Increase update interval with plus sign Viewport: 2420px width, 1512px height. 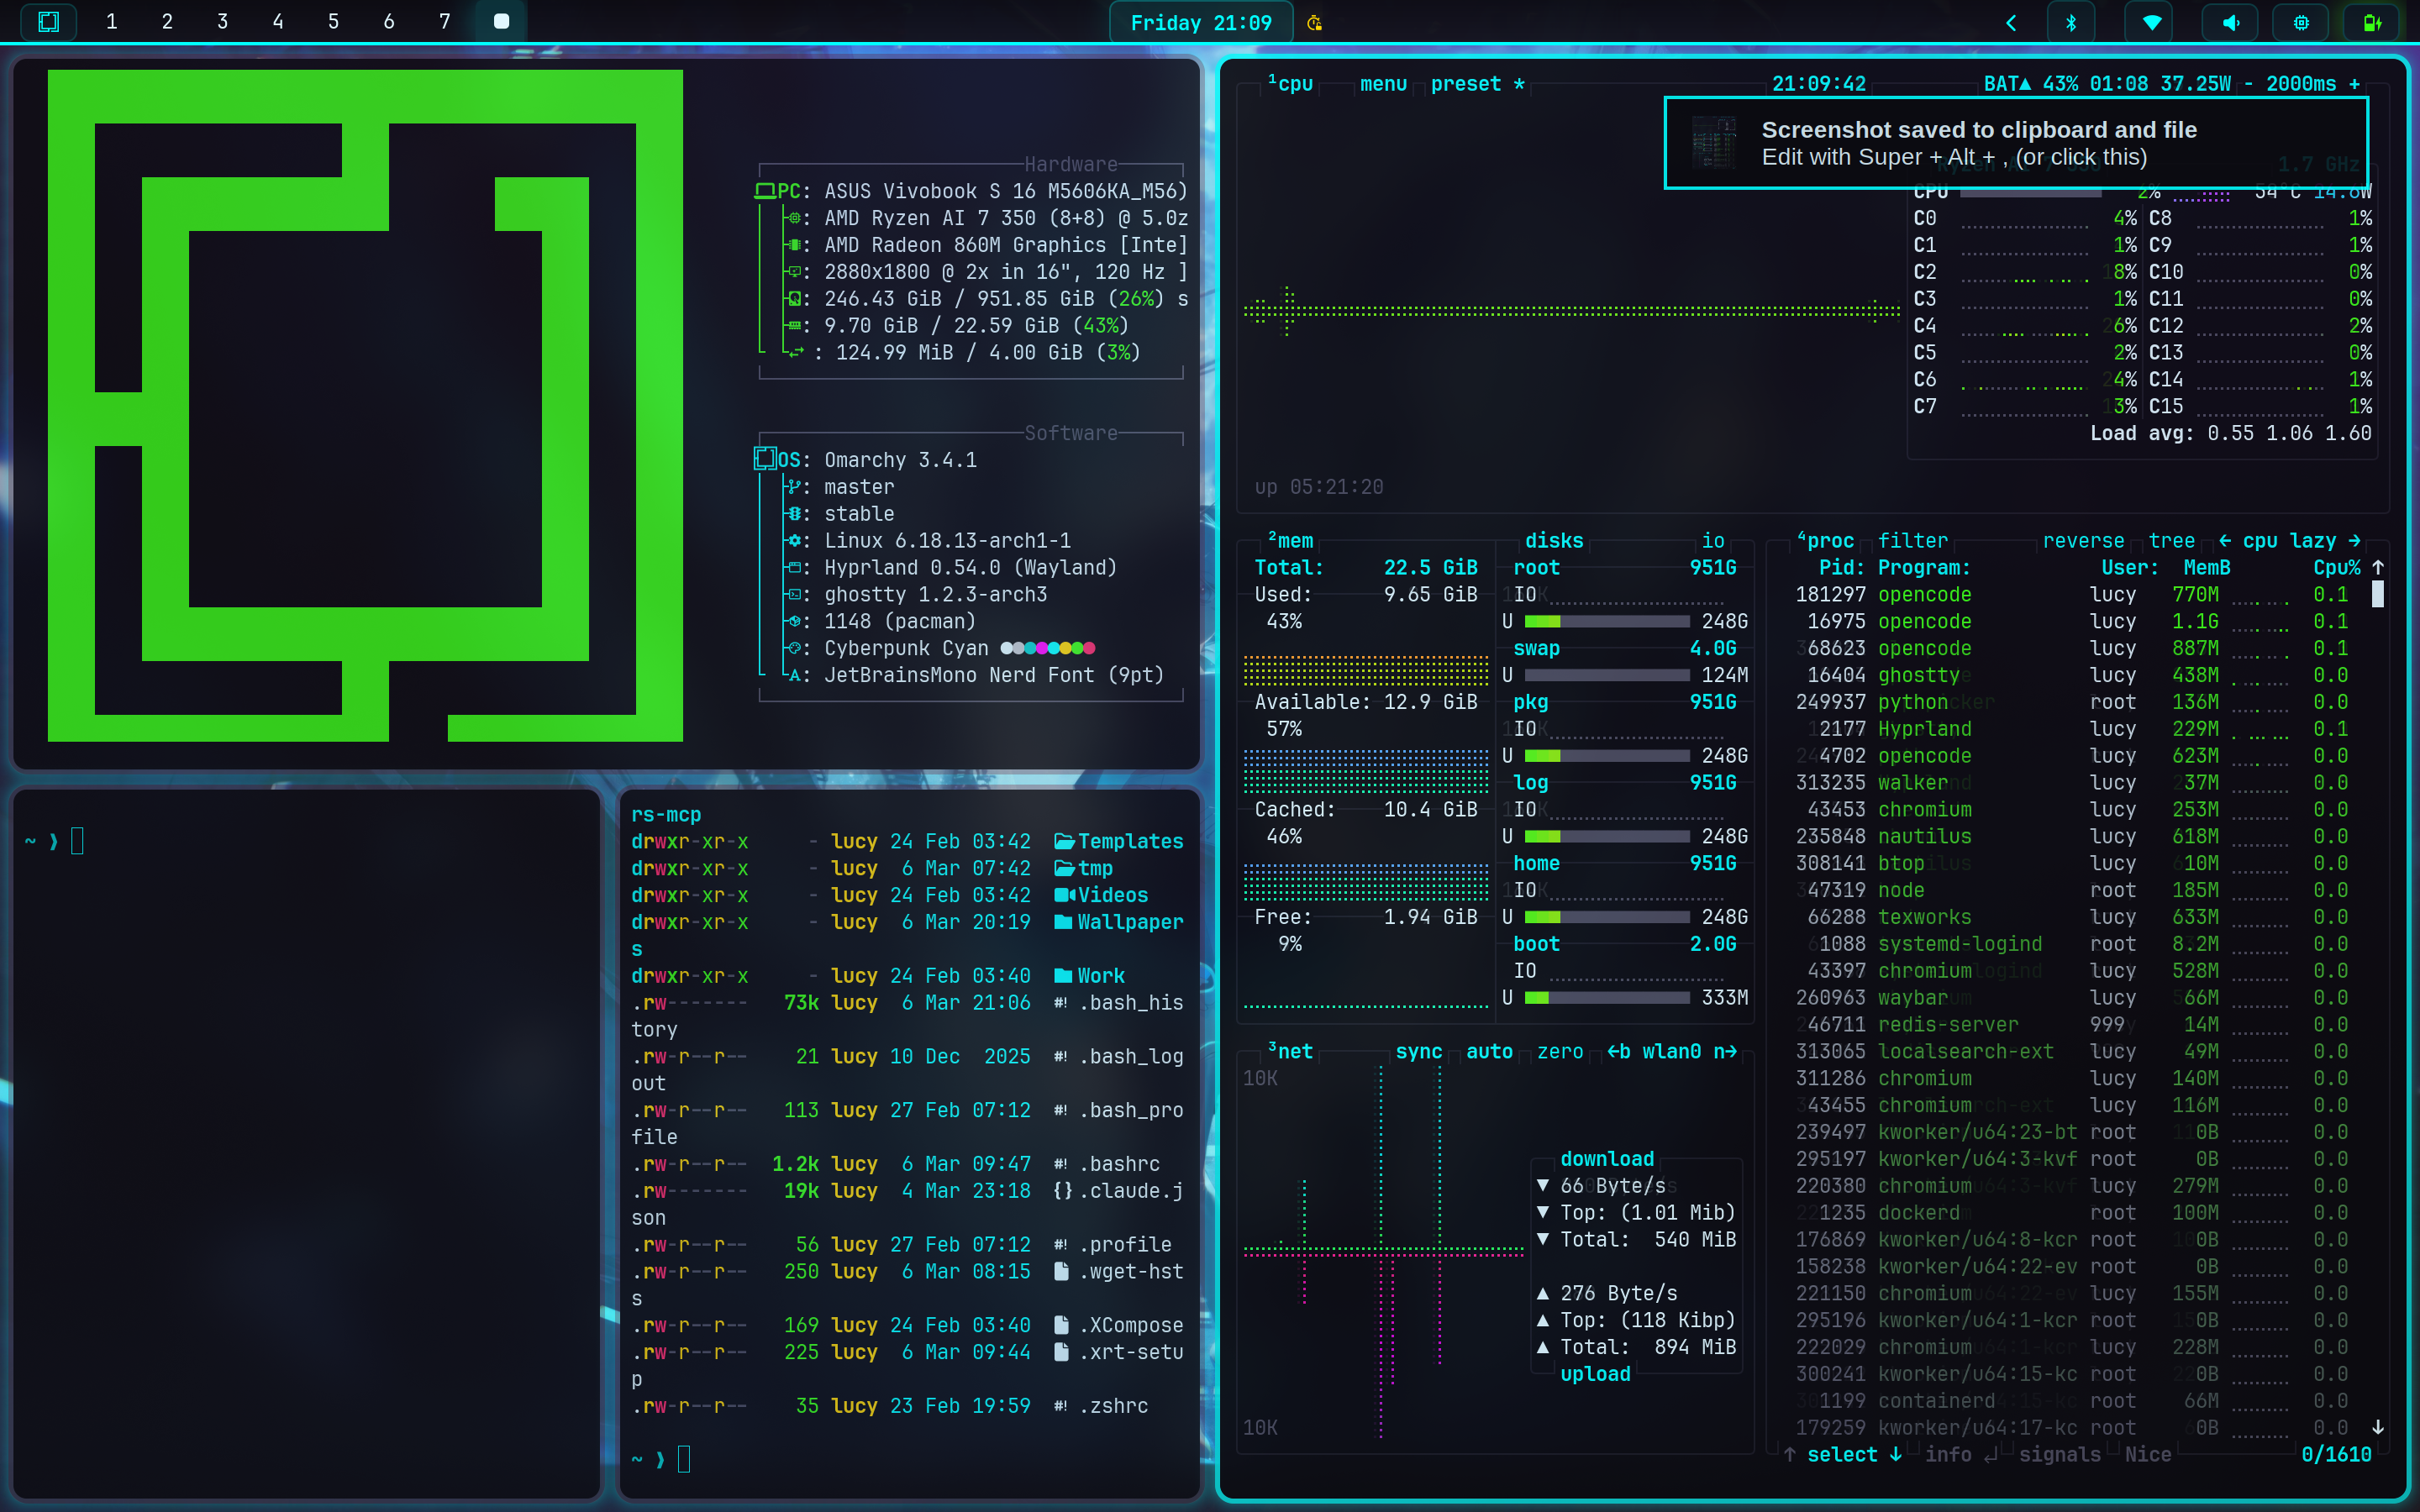(2354, 84)
